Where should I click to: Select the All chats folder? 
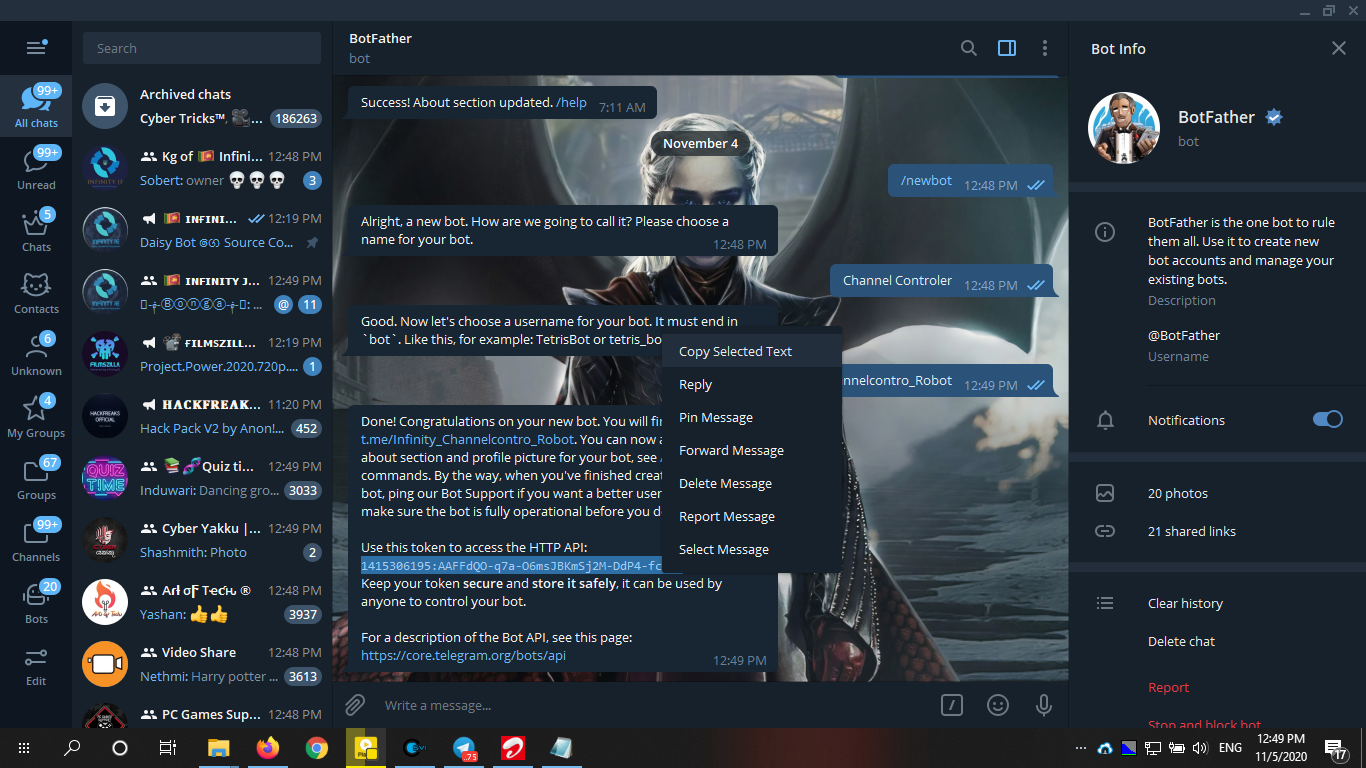(36, 107)
